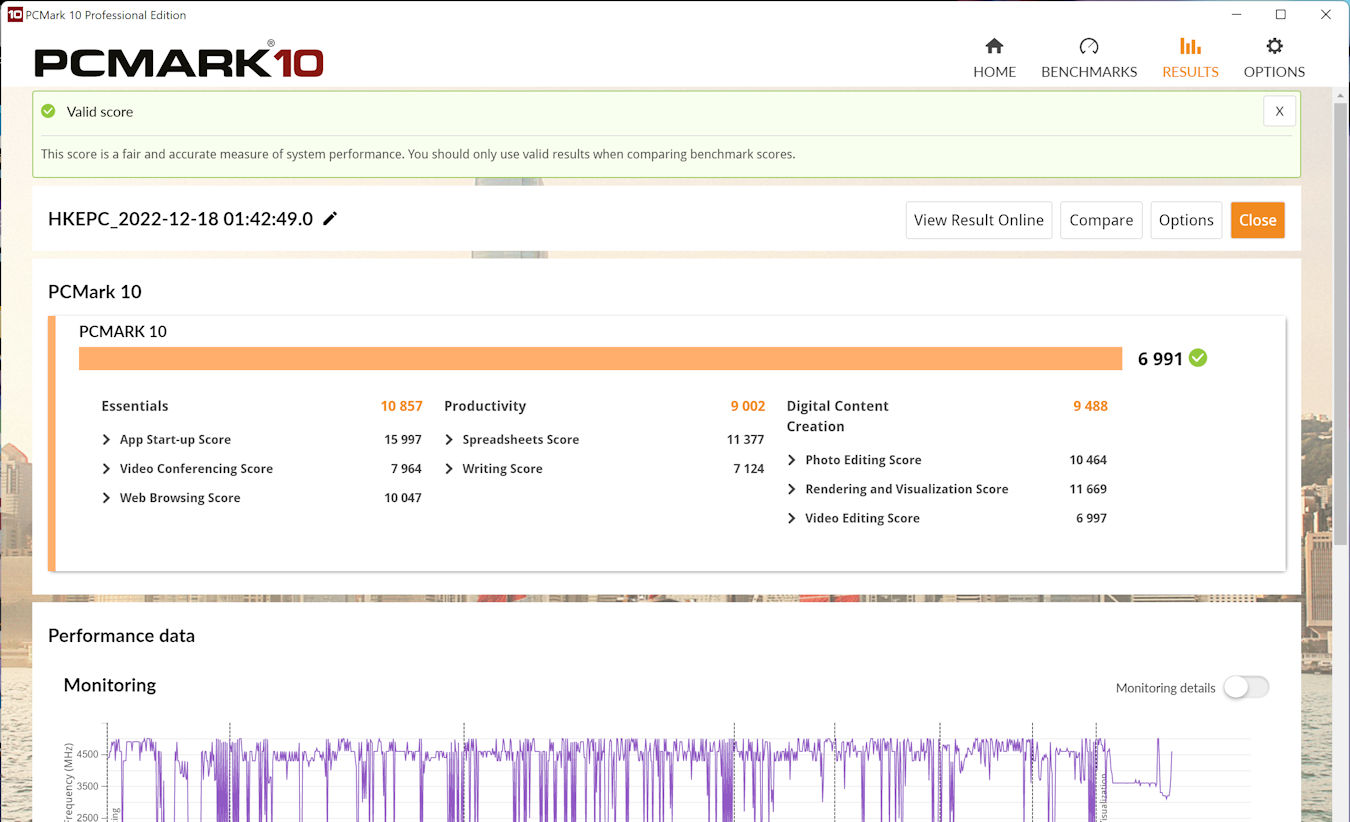Click the home house icon
1350x822 pixels.
pyautogui.click(x=994, y=46)
